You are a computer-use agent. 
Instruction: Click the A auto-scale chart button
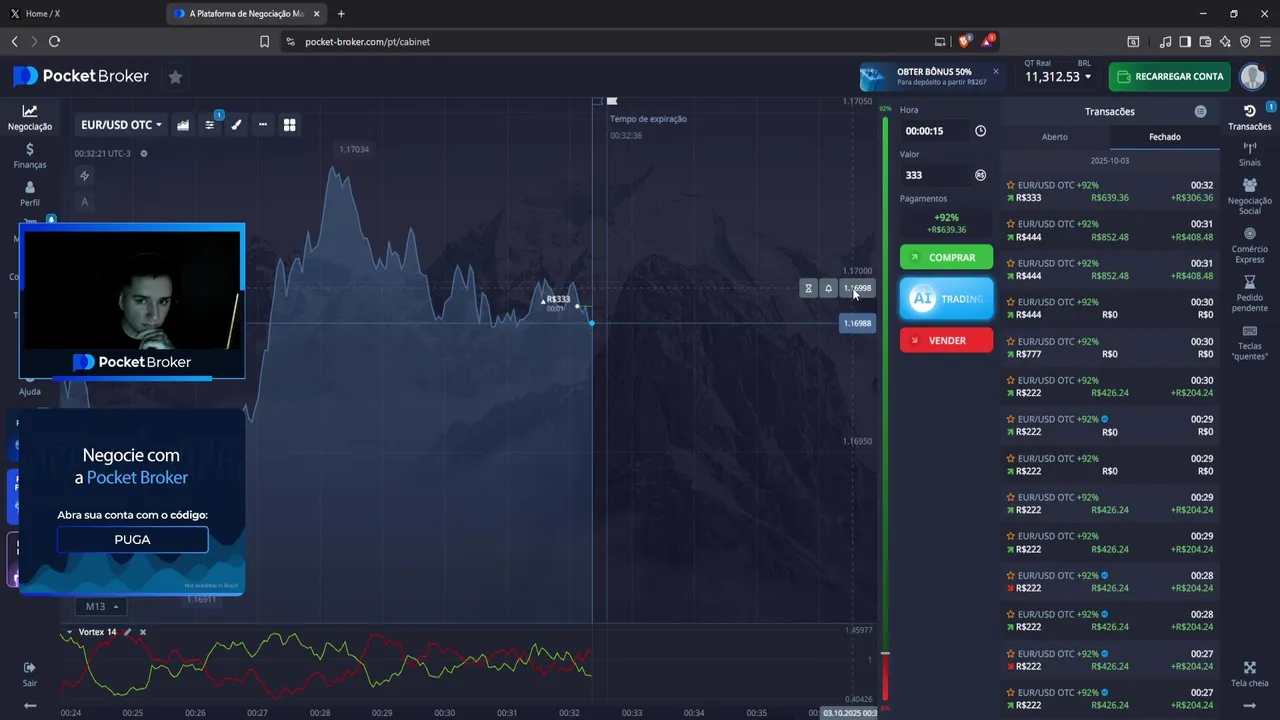point(85,202)
